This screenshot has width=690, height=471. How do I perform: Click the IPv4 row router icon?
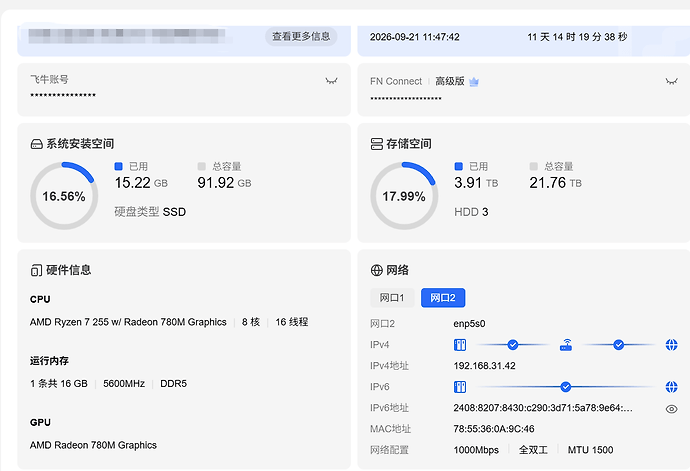click(x=566, y=345)
